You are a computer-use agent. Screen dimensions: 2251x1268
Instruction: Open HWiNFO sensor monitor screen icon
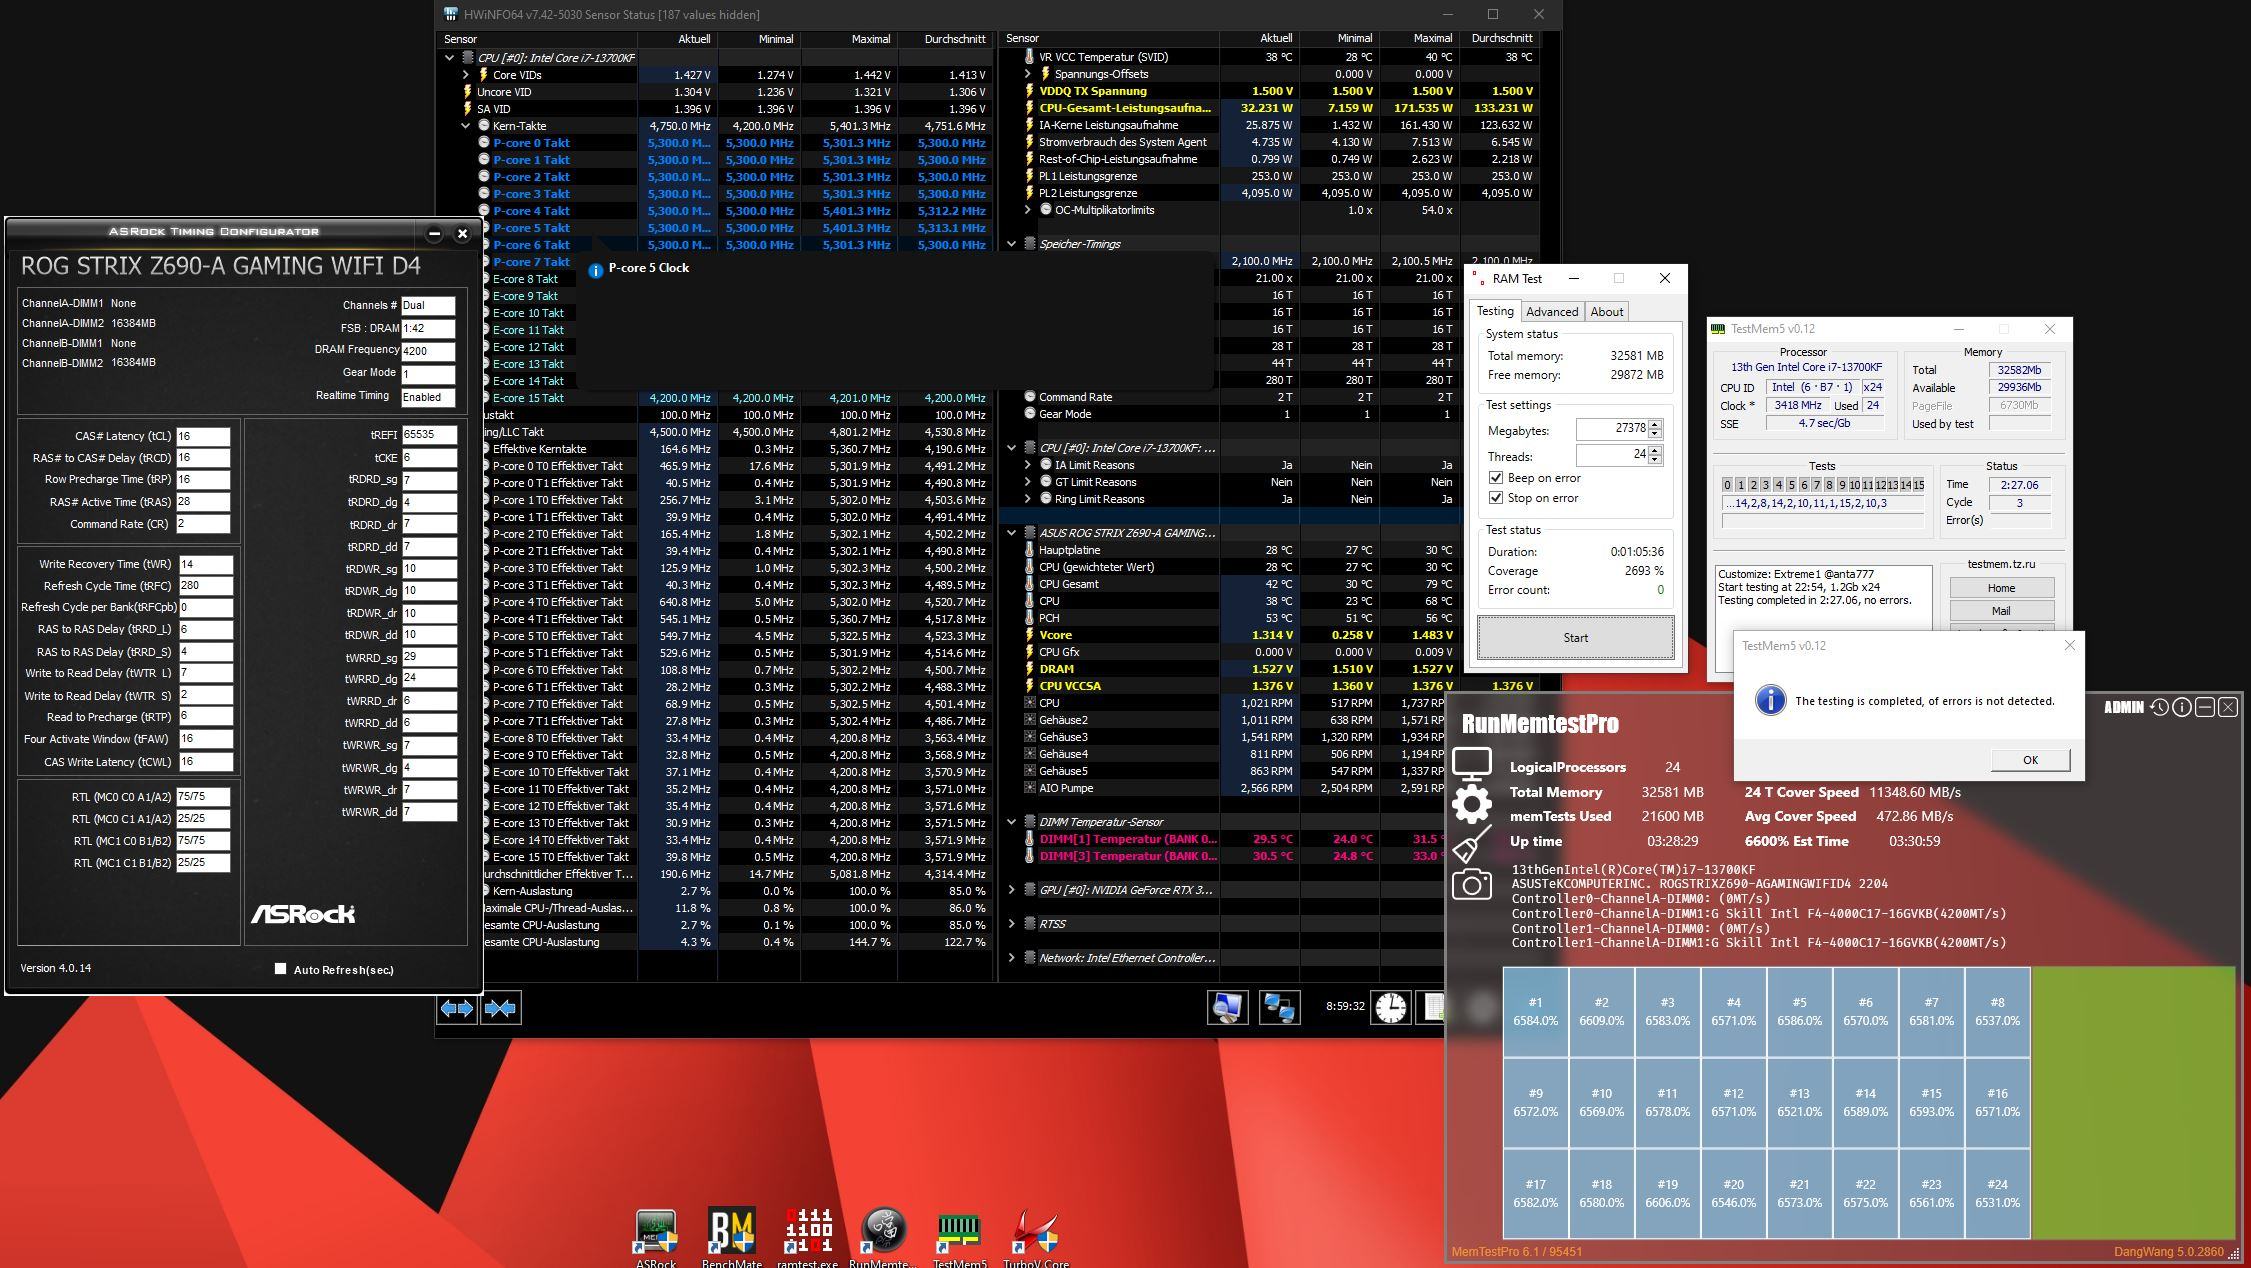[x=1227, y=1007]
